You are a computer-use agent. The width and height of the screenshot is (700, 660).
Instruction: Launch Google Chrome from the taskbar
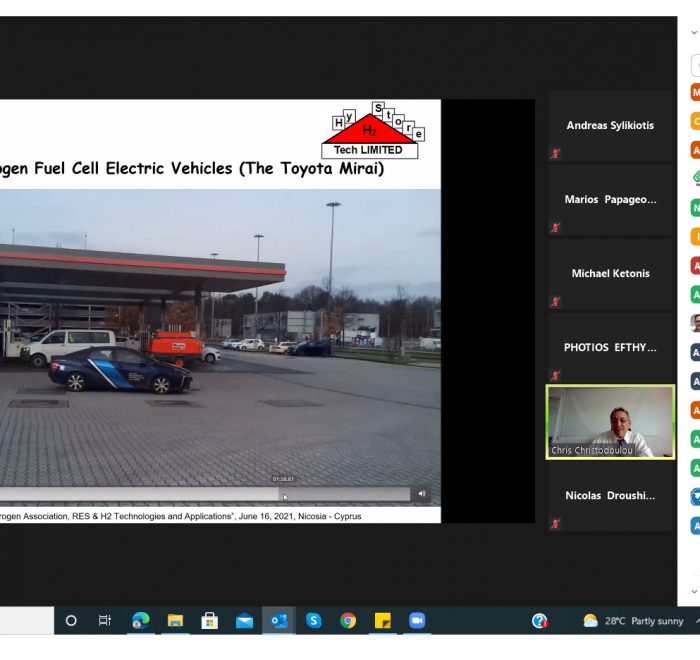(x=348, y=621)
